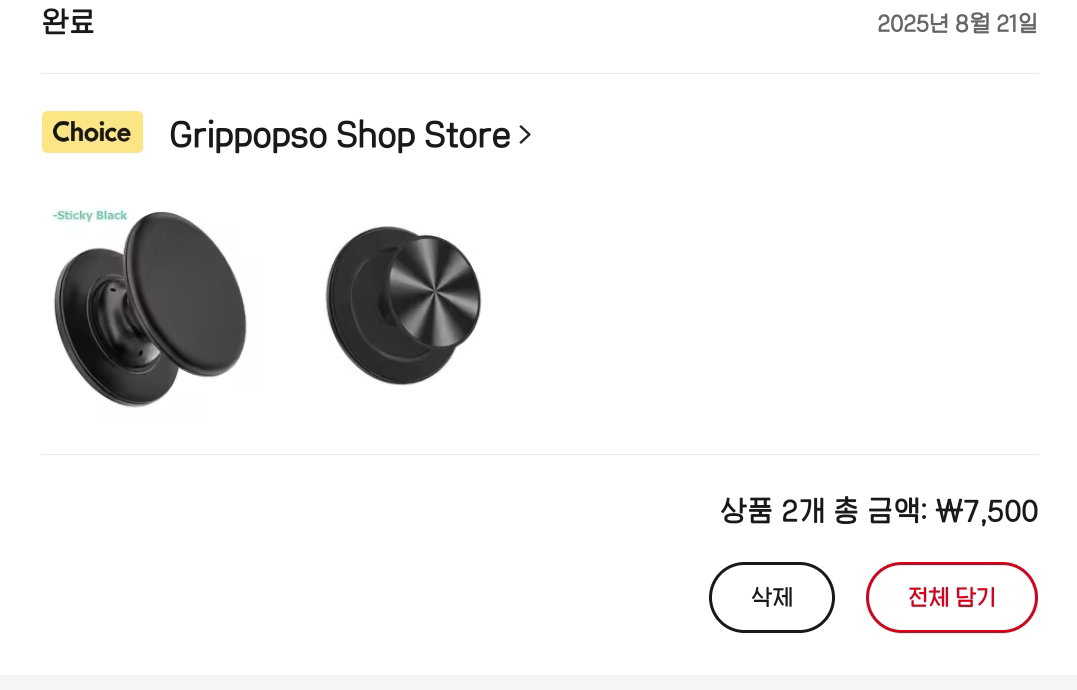Click the yellow Choice badge

point(92,132)
